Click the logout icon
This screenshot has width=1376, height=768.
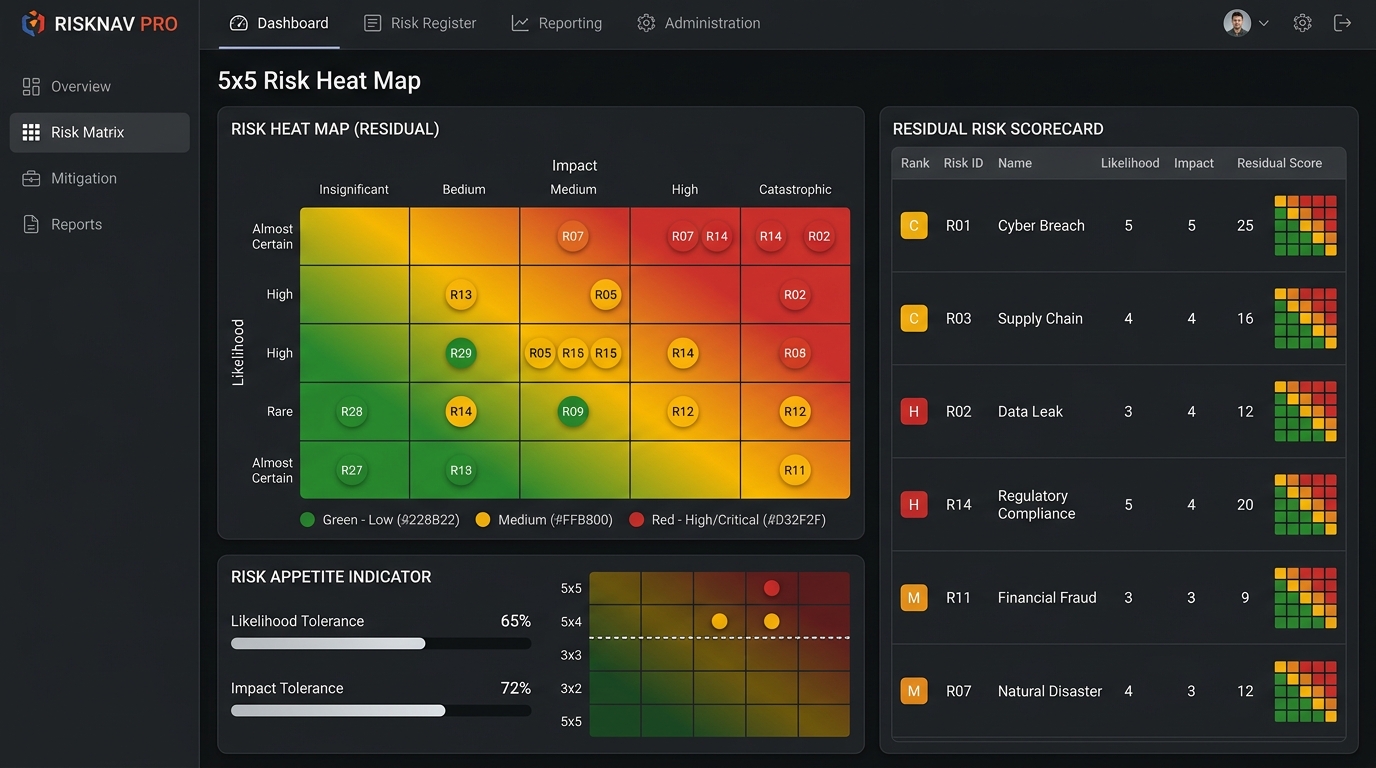point(1343,23)
